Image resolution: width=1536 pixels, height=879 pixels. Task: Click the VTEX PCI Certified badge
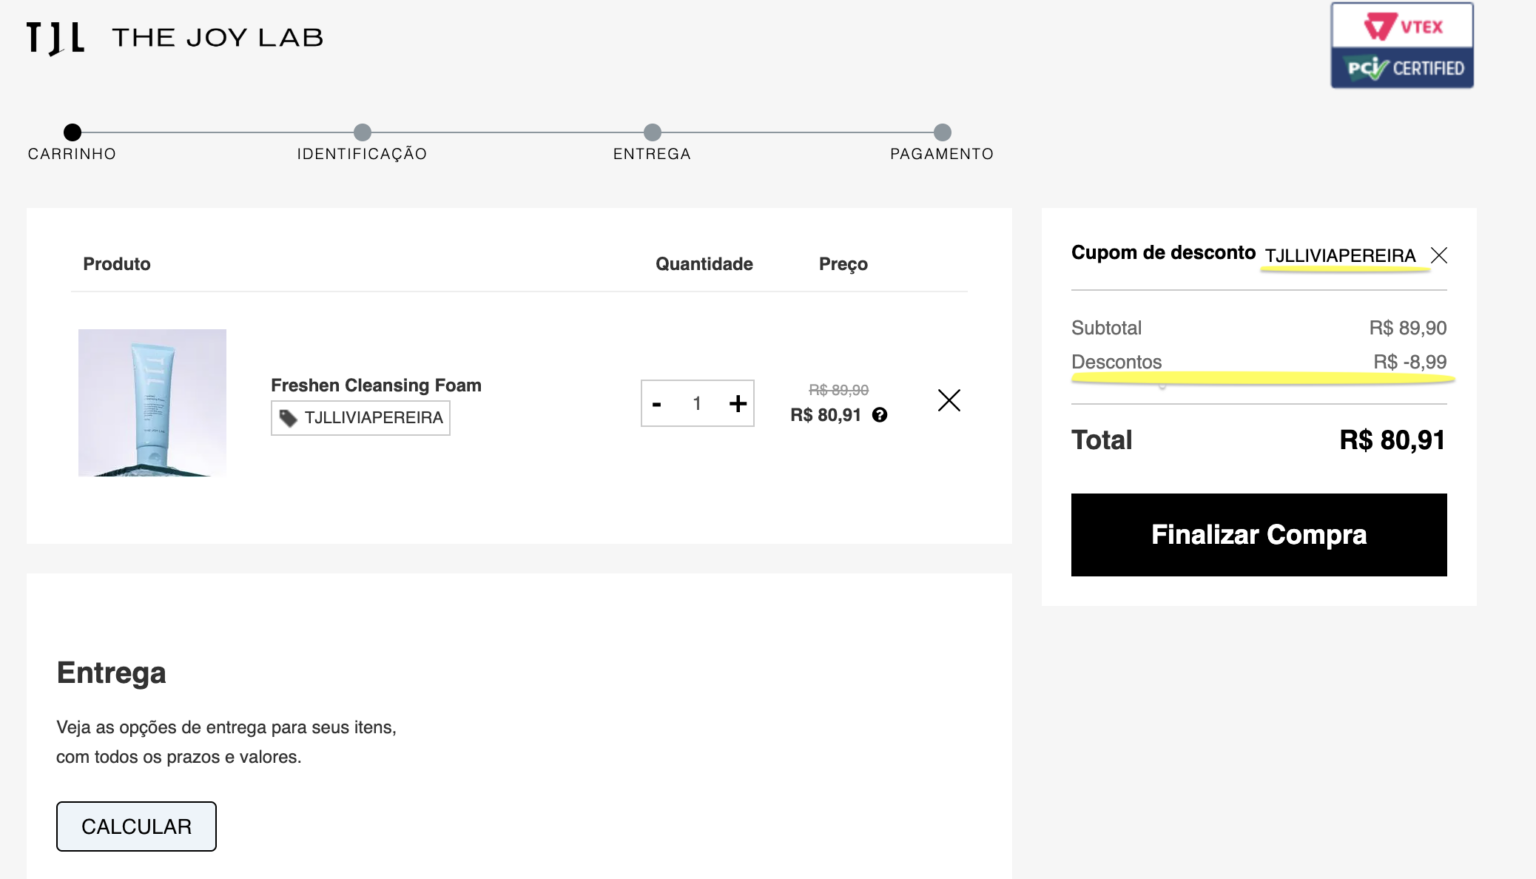click(x=1402, y=45)
